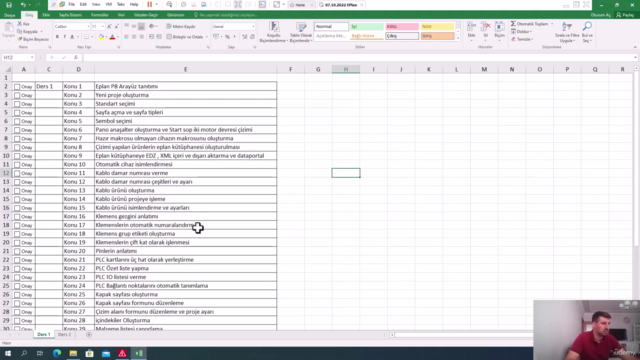Decrease the font size
The image size is (640, 360).
click(x=116, y=27)
